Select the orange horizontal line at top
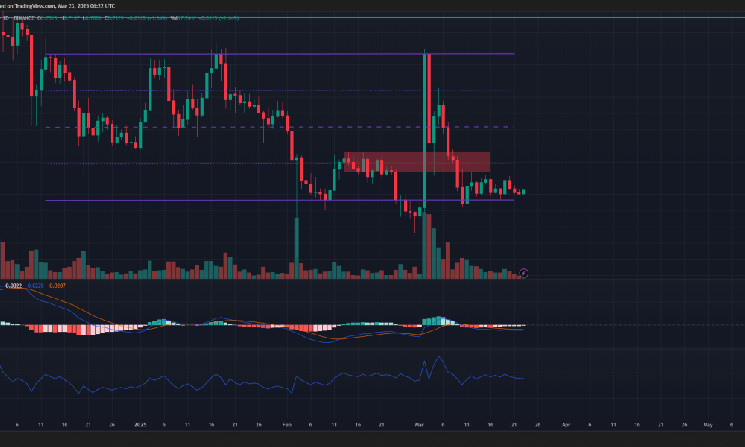This screenshot has width=745, height=447. pos(372,18)
